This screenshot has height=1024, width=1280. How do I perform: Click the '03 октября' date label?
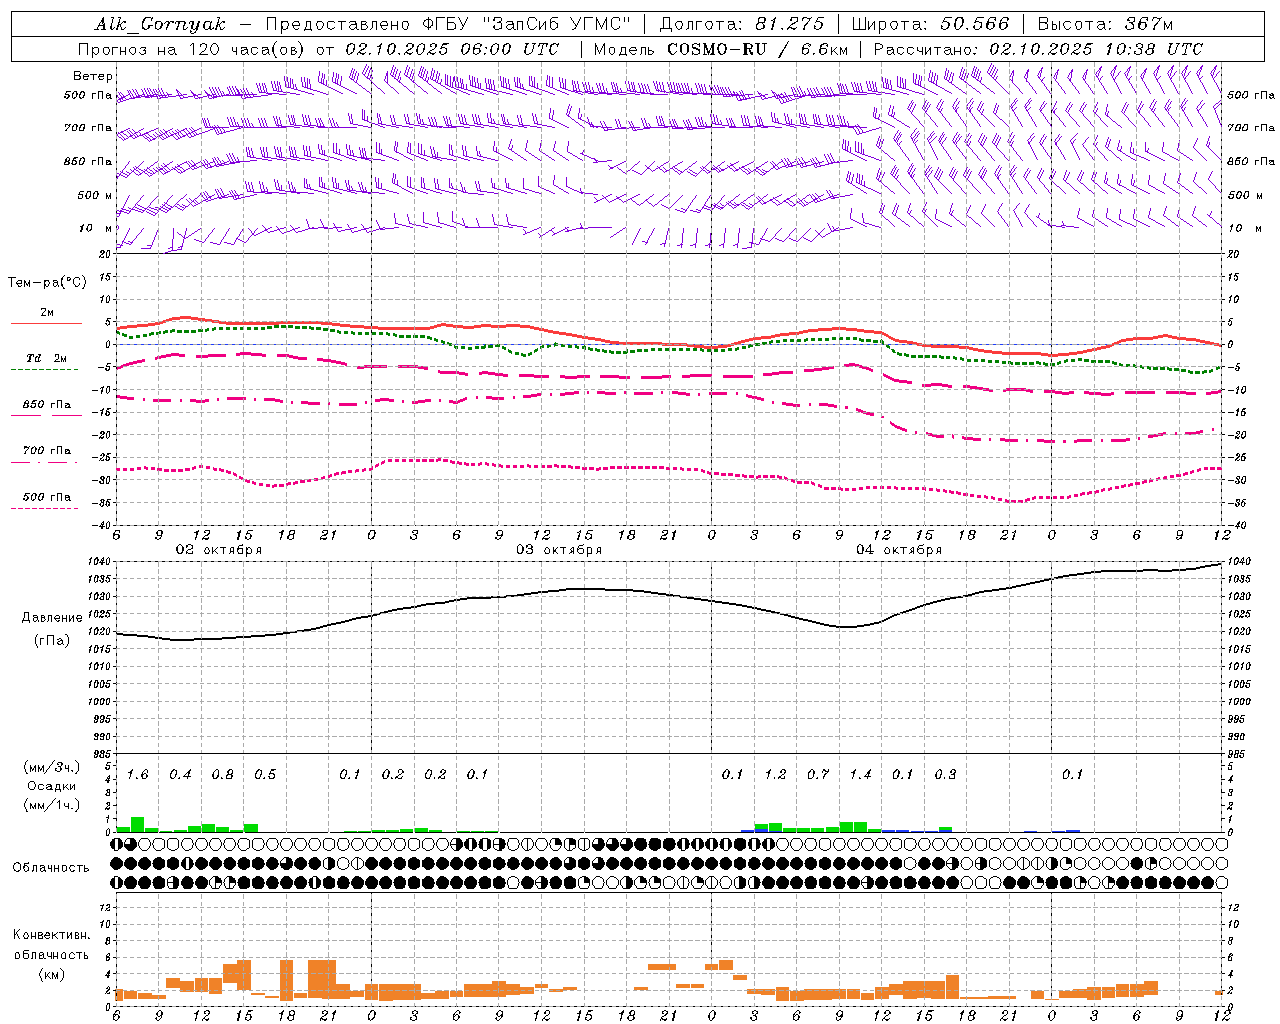coord(559,550)
